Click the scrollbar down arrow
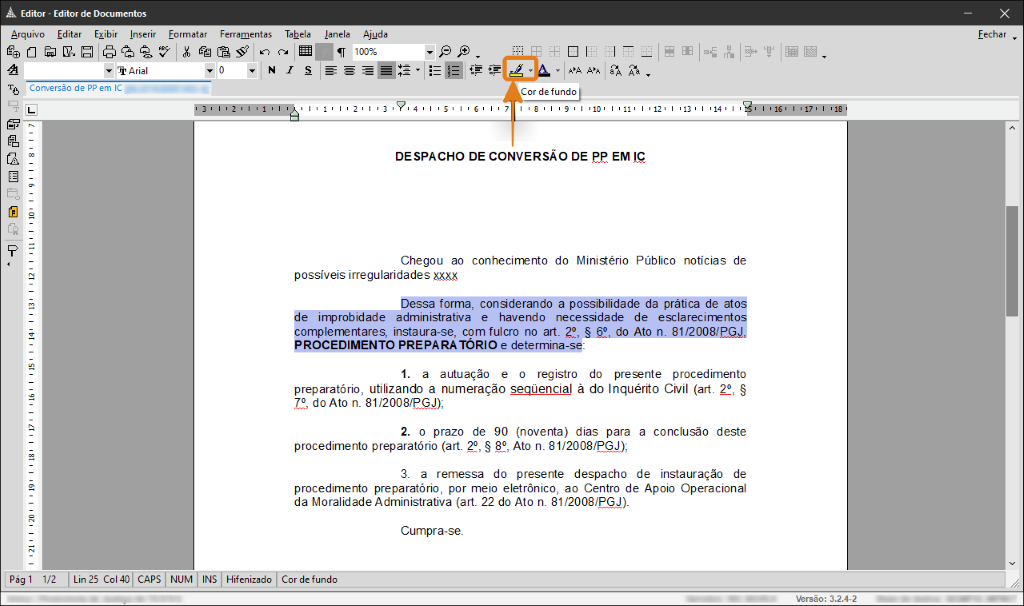The image size is (1024, 606). pos(1012,564)
